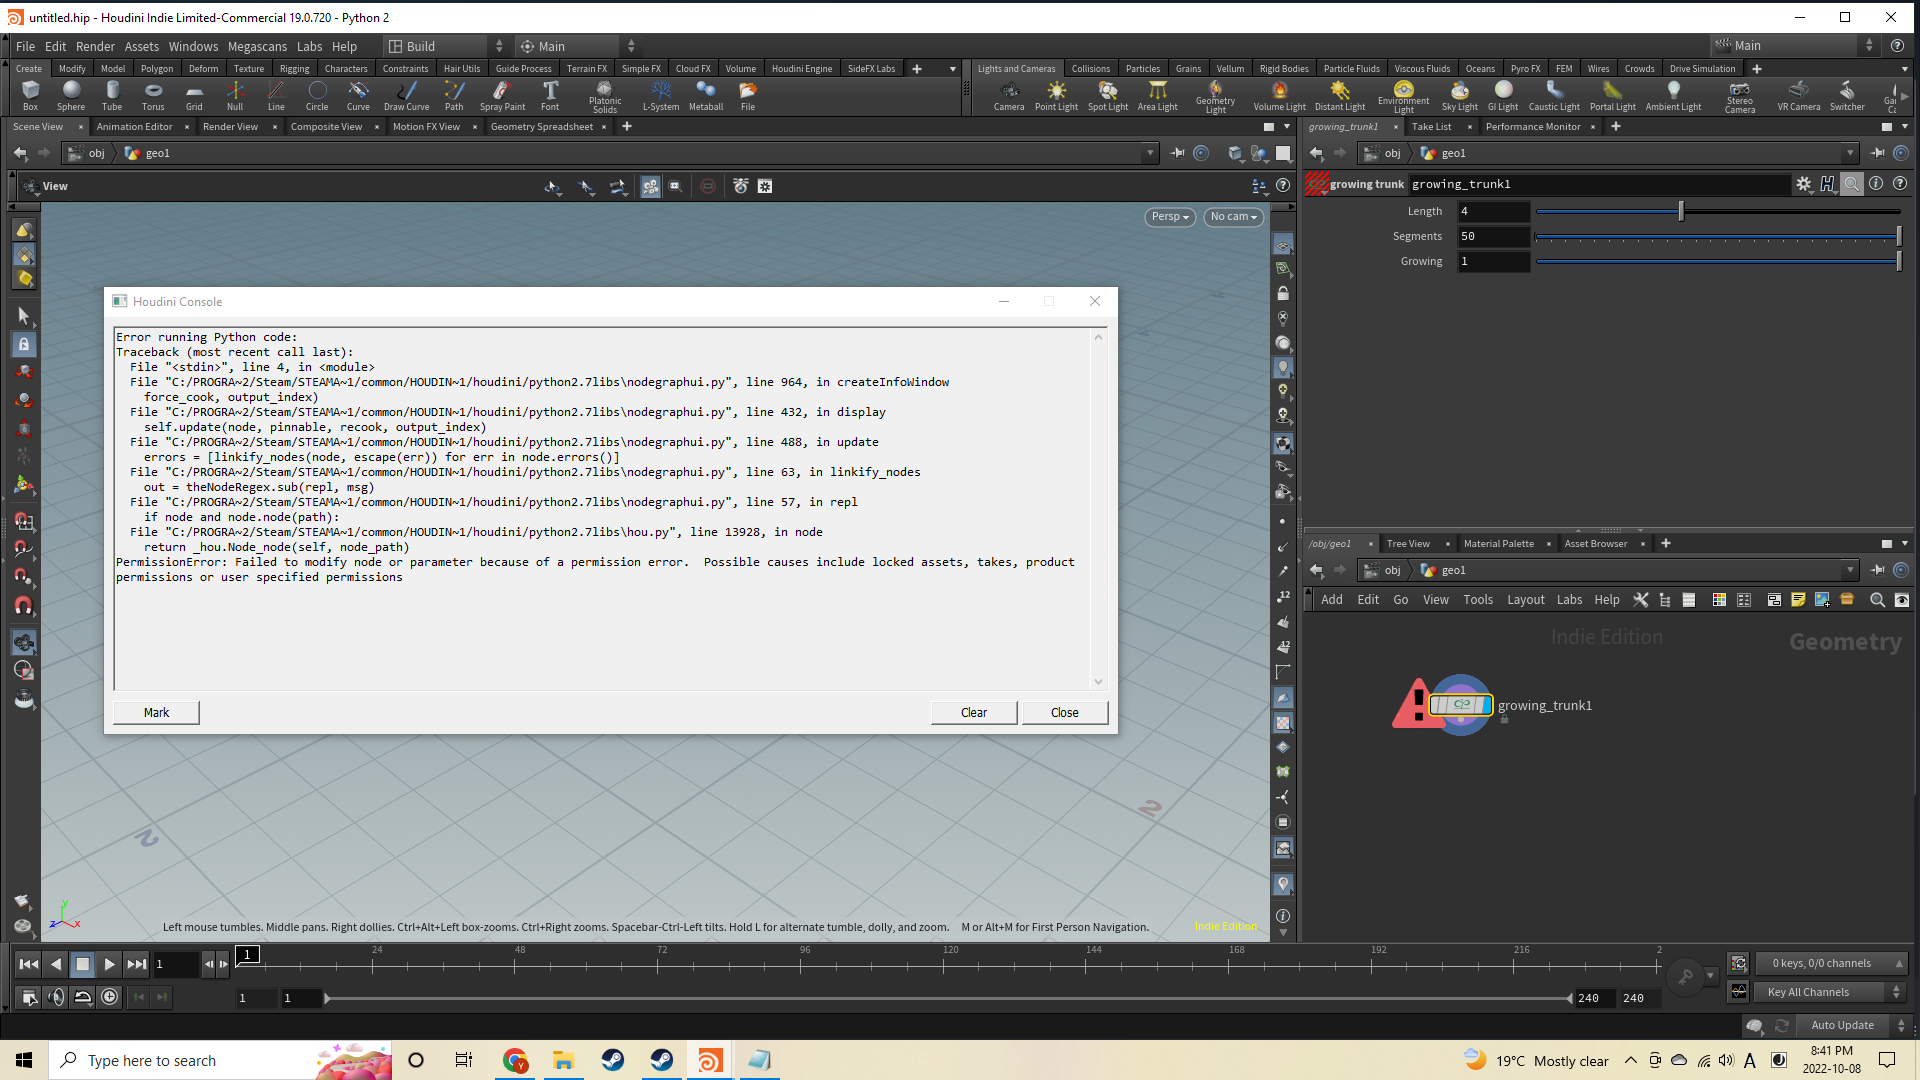Select the Font shelf tool

pyautogui.click(x=550, y=95)
